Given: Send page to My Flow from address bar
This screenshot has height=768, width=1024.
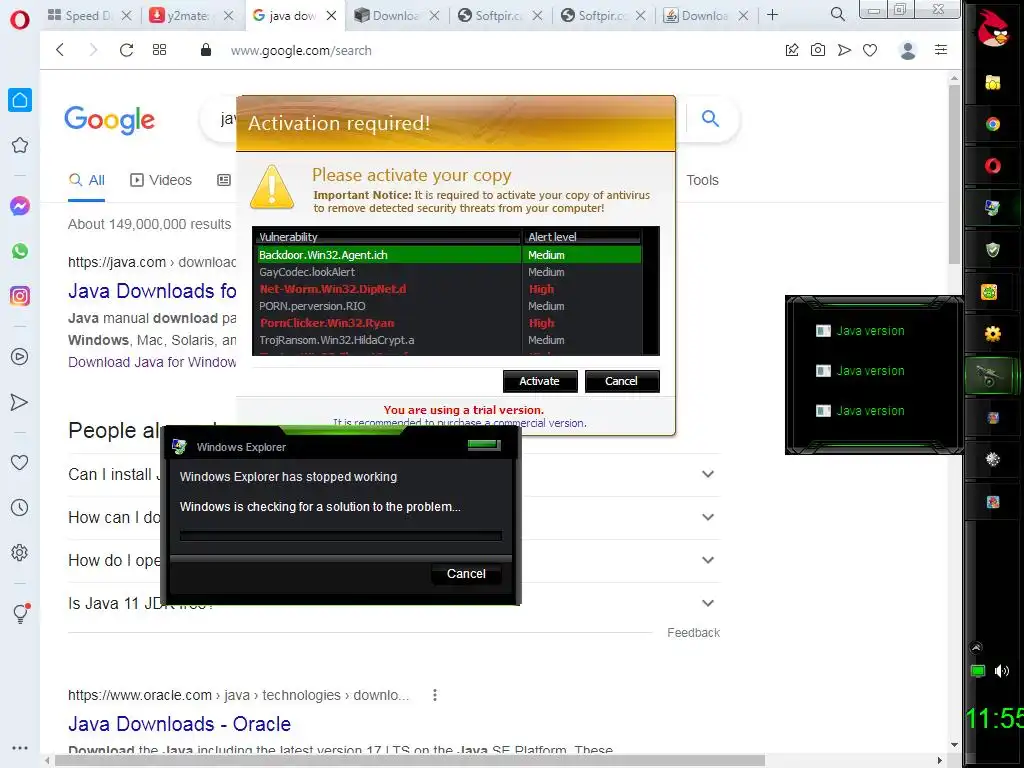Looking at the screenshot, I should 844,50.
